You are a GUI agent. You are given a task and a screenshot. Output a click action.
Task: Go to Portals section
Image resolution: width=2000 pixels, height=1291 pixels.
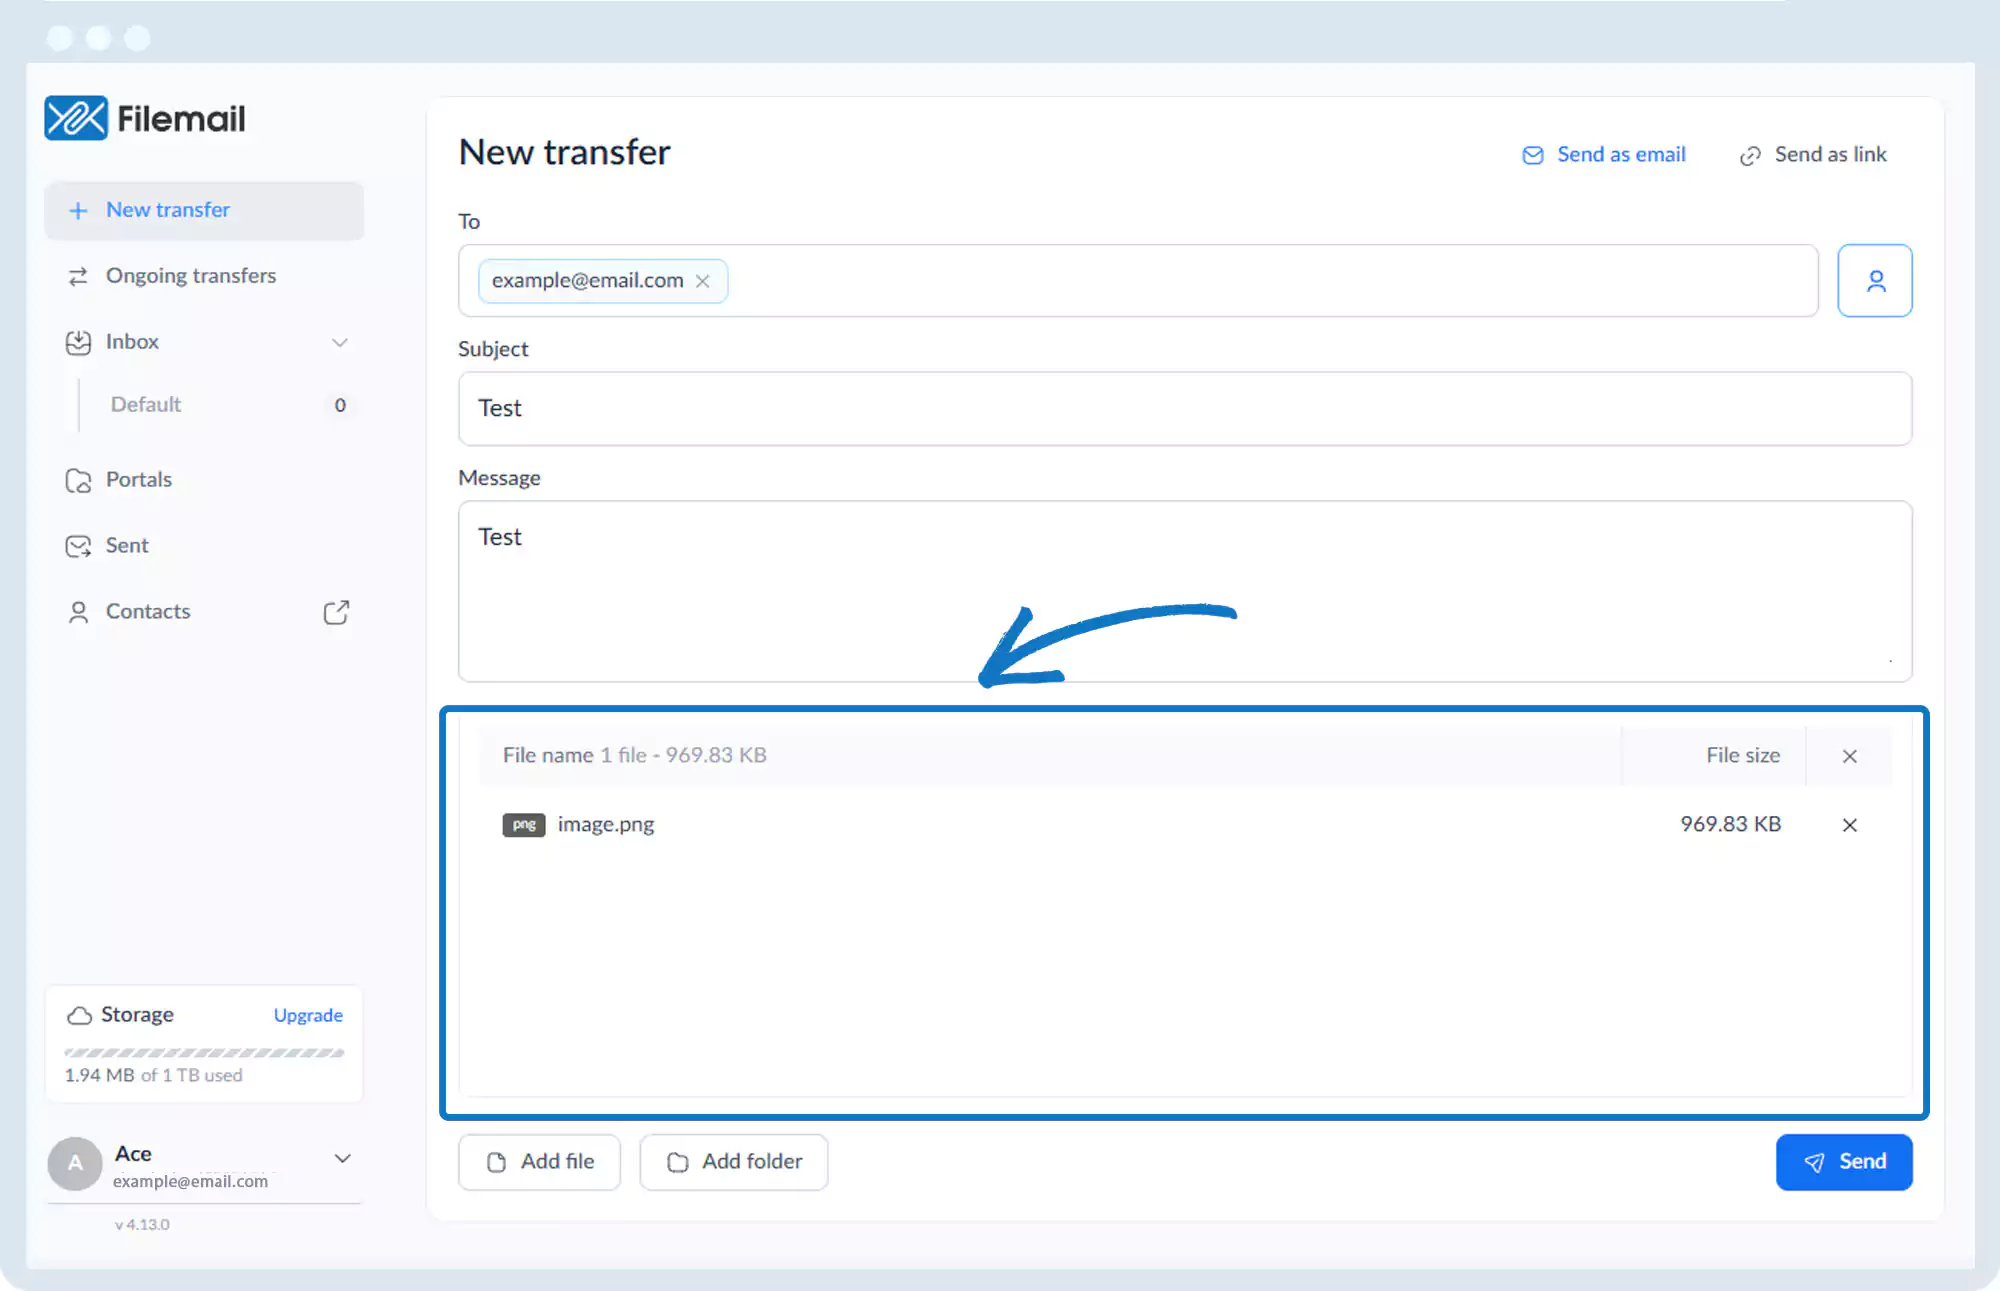138,480
